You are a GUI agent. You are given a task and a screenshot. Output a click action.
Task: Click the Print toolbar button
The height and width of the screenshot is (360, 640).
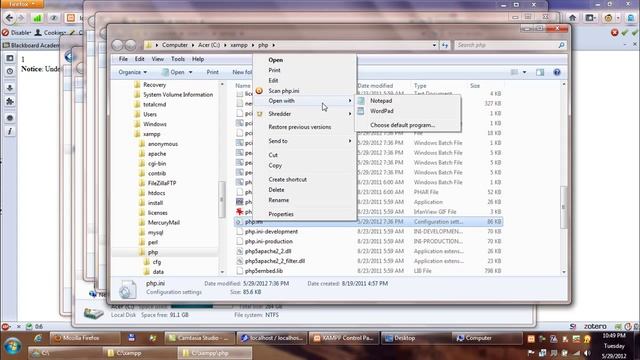coord(213,72)
